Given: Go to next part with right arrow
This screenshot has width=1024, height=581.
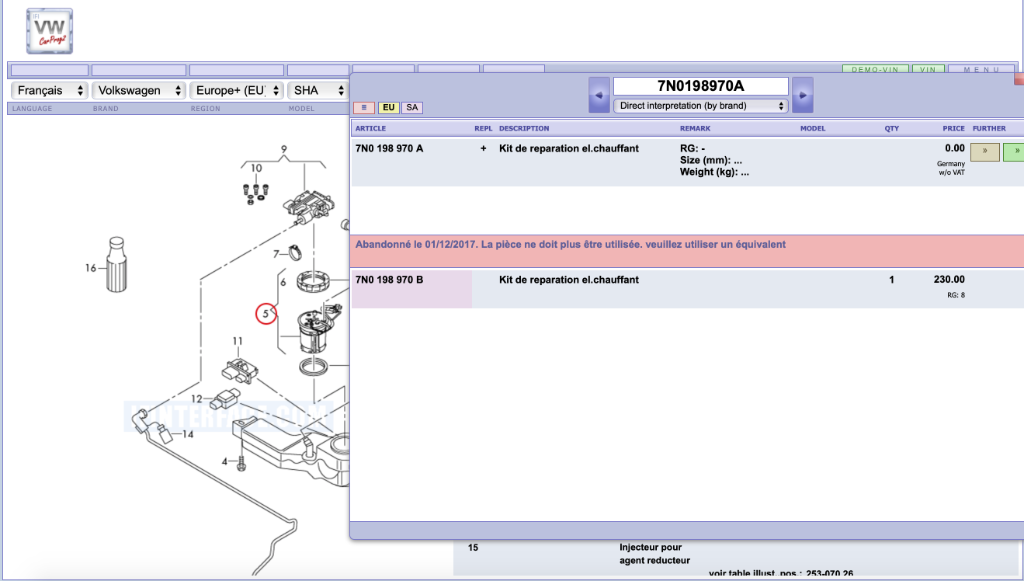Looking at the screenshot, I should coord(802,95).
